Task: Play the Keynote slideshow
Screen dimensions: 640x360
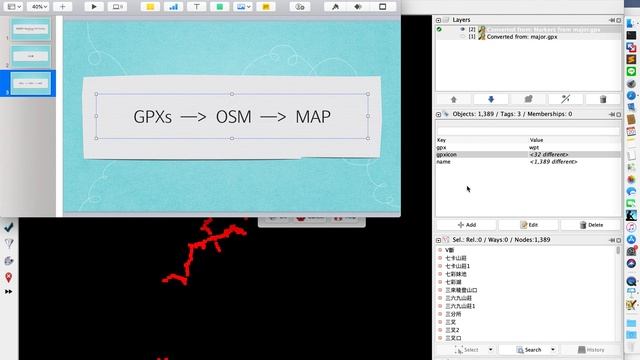Action: [94, 7]
